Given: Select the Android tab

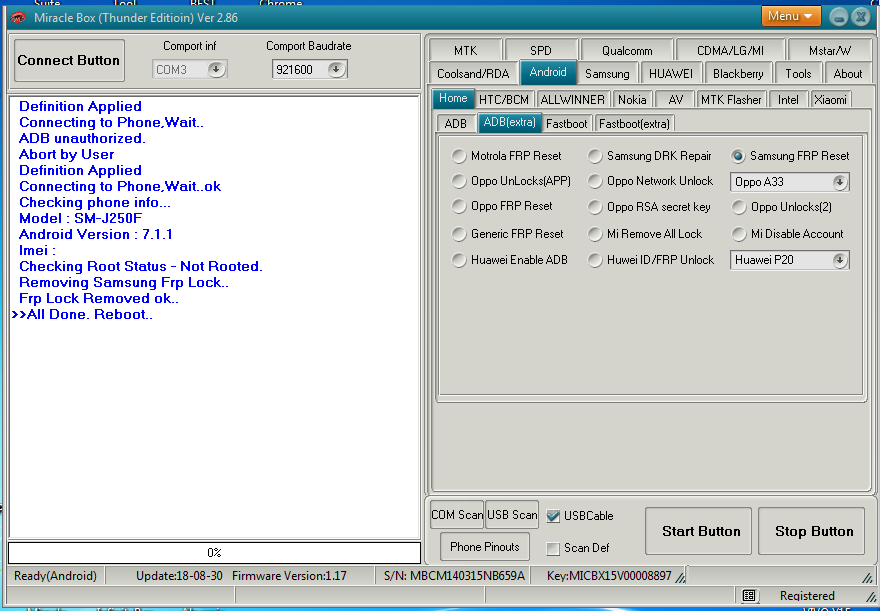Looking at the screenshot, I should 548,72.
